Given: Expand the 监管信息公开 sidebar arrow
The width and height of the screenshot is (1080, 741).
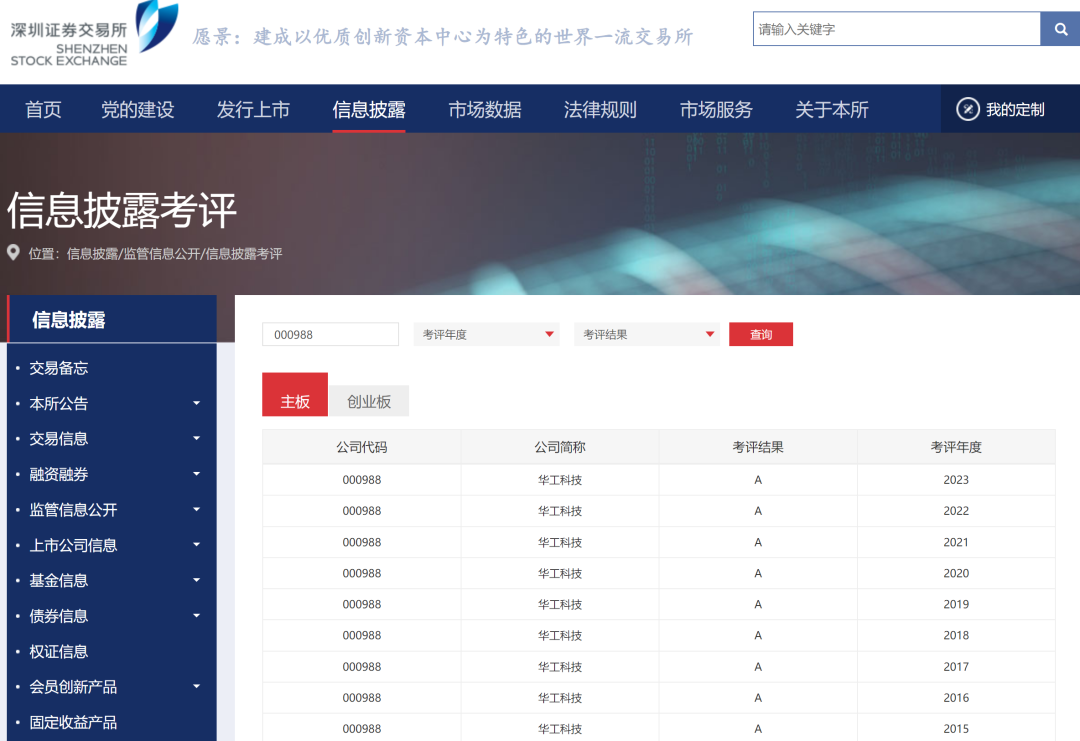Looking at the screenshot, I should pyautogui.click(x=196, y=510).
